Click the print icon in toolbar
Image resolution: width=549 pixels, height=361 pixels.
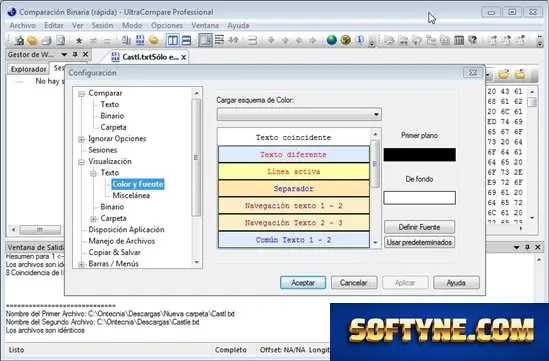point(47,41)
